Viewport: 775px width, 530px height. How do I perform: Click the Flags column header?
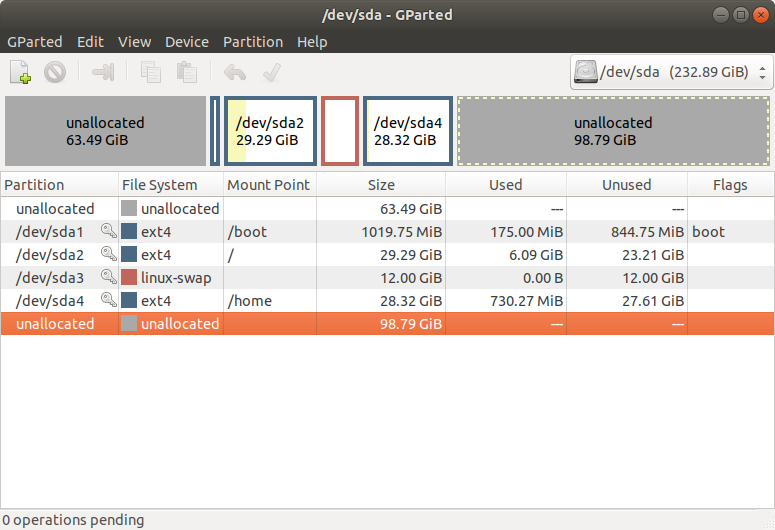tap(731, 184)
